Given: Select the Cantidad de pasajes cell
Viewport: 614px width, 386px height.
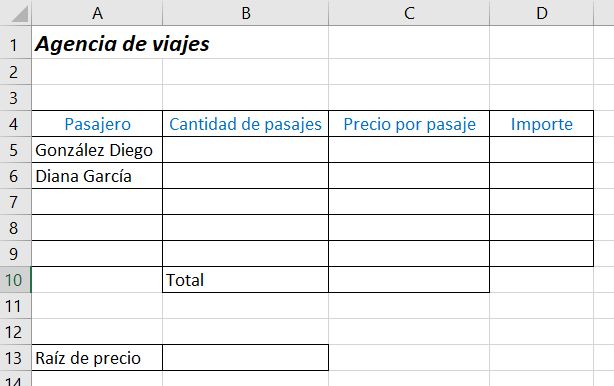Looking at the screenshot, I should [x=246, y=124].
